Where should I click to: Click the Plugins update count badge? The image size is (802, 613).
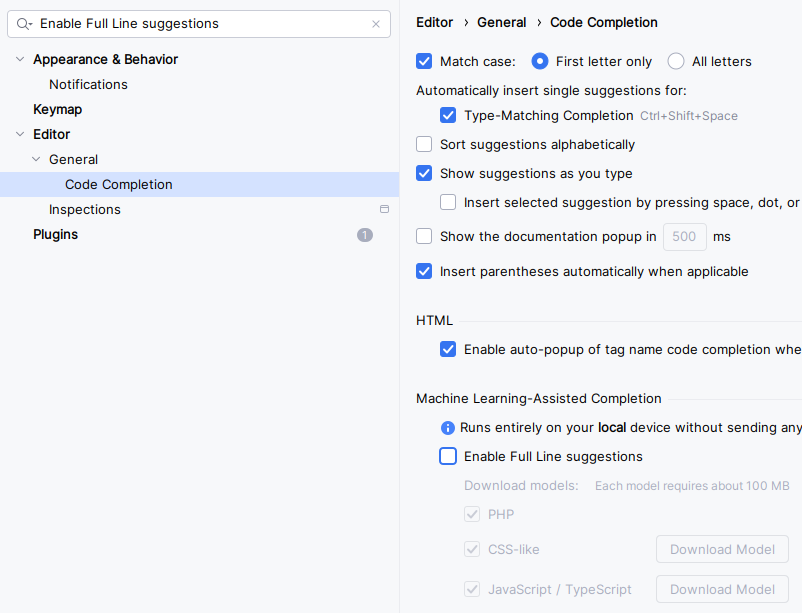[x=365, y=235]
